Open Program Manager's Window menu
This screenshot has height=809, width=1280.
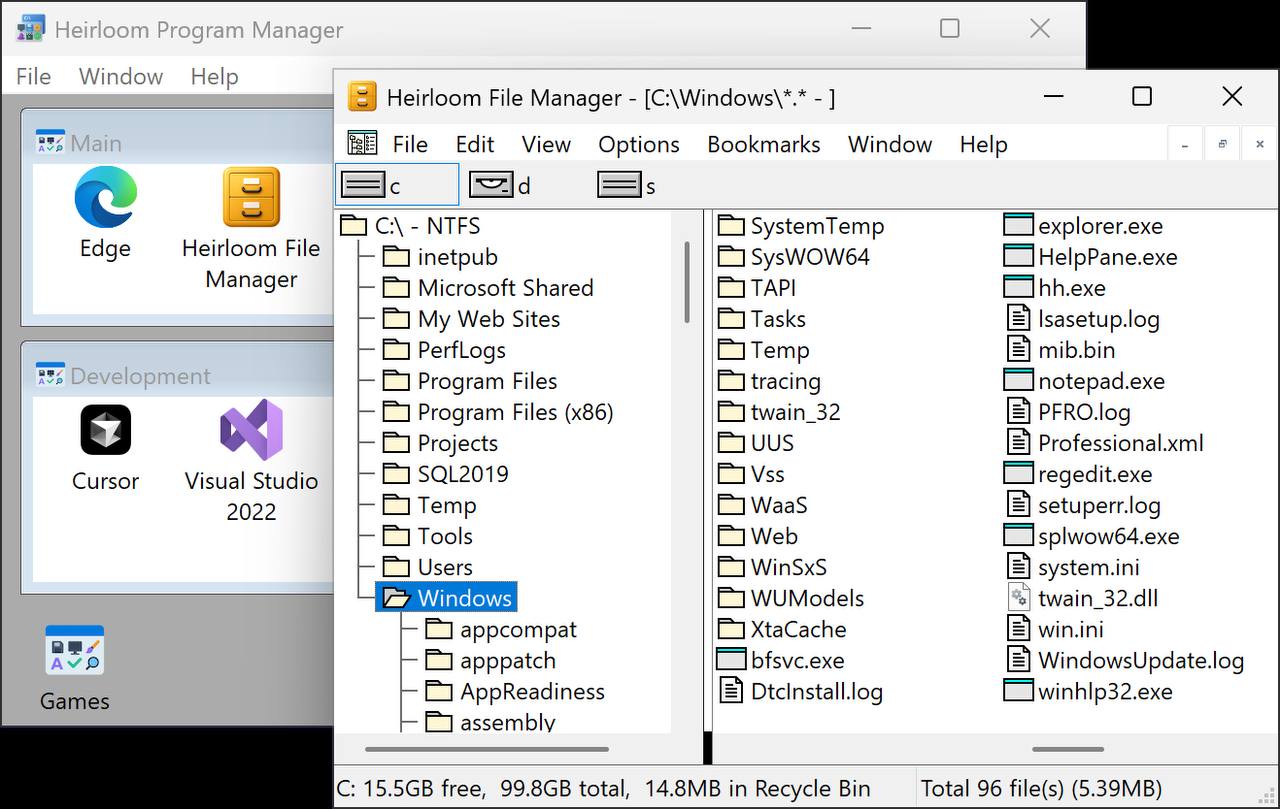coord(120,77)
